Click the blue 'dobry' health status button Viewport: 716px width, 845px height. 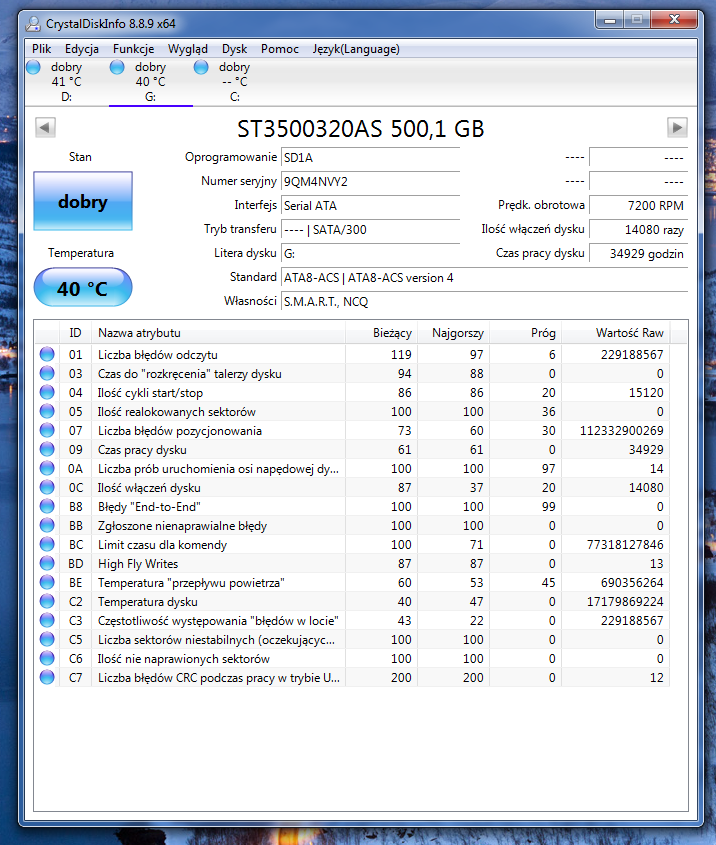tap(83, 201)
